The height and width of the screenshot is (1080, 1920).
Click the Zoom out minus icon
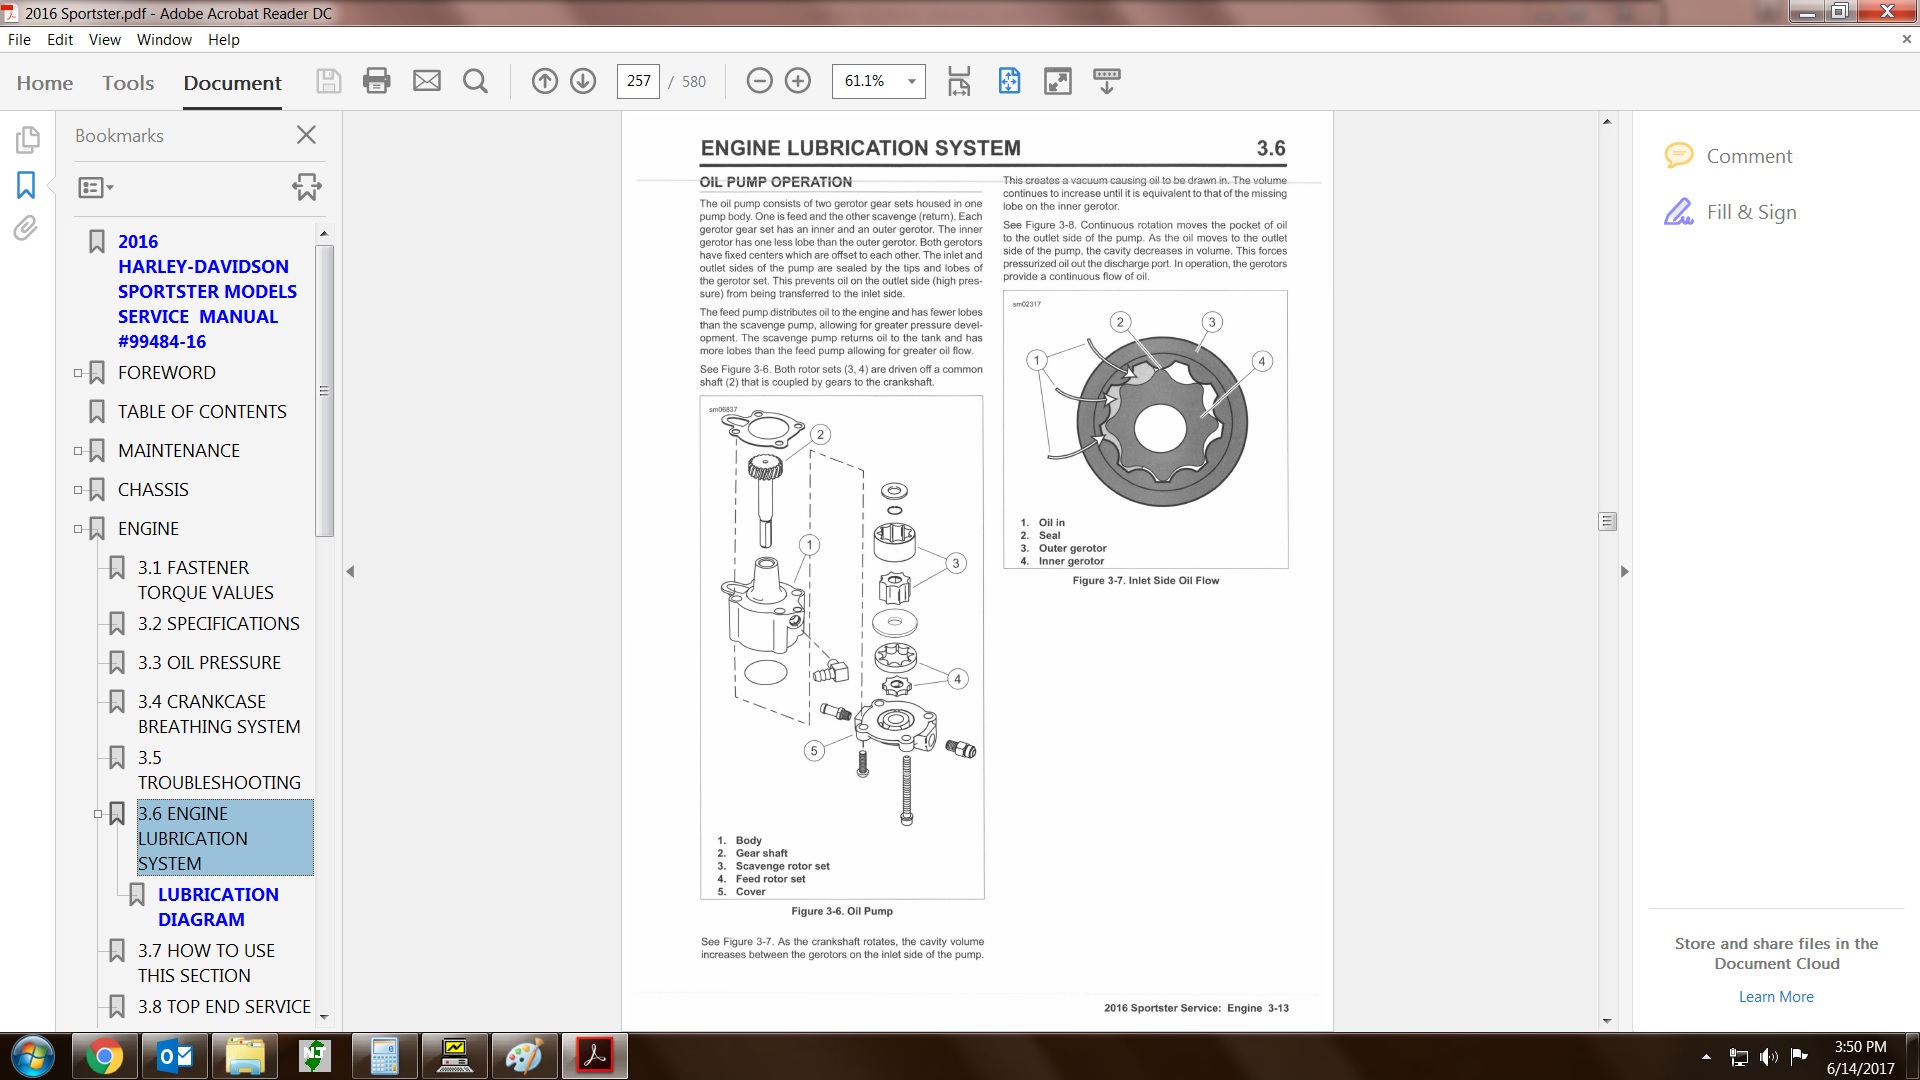click(x=760, y=81)
